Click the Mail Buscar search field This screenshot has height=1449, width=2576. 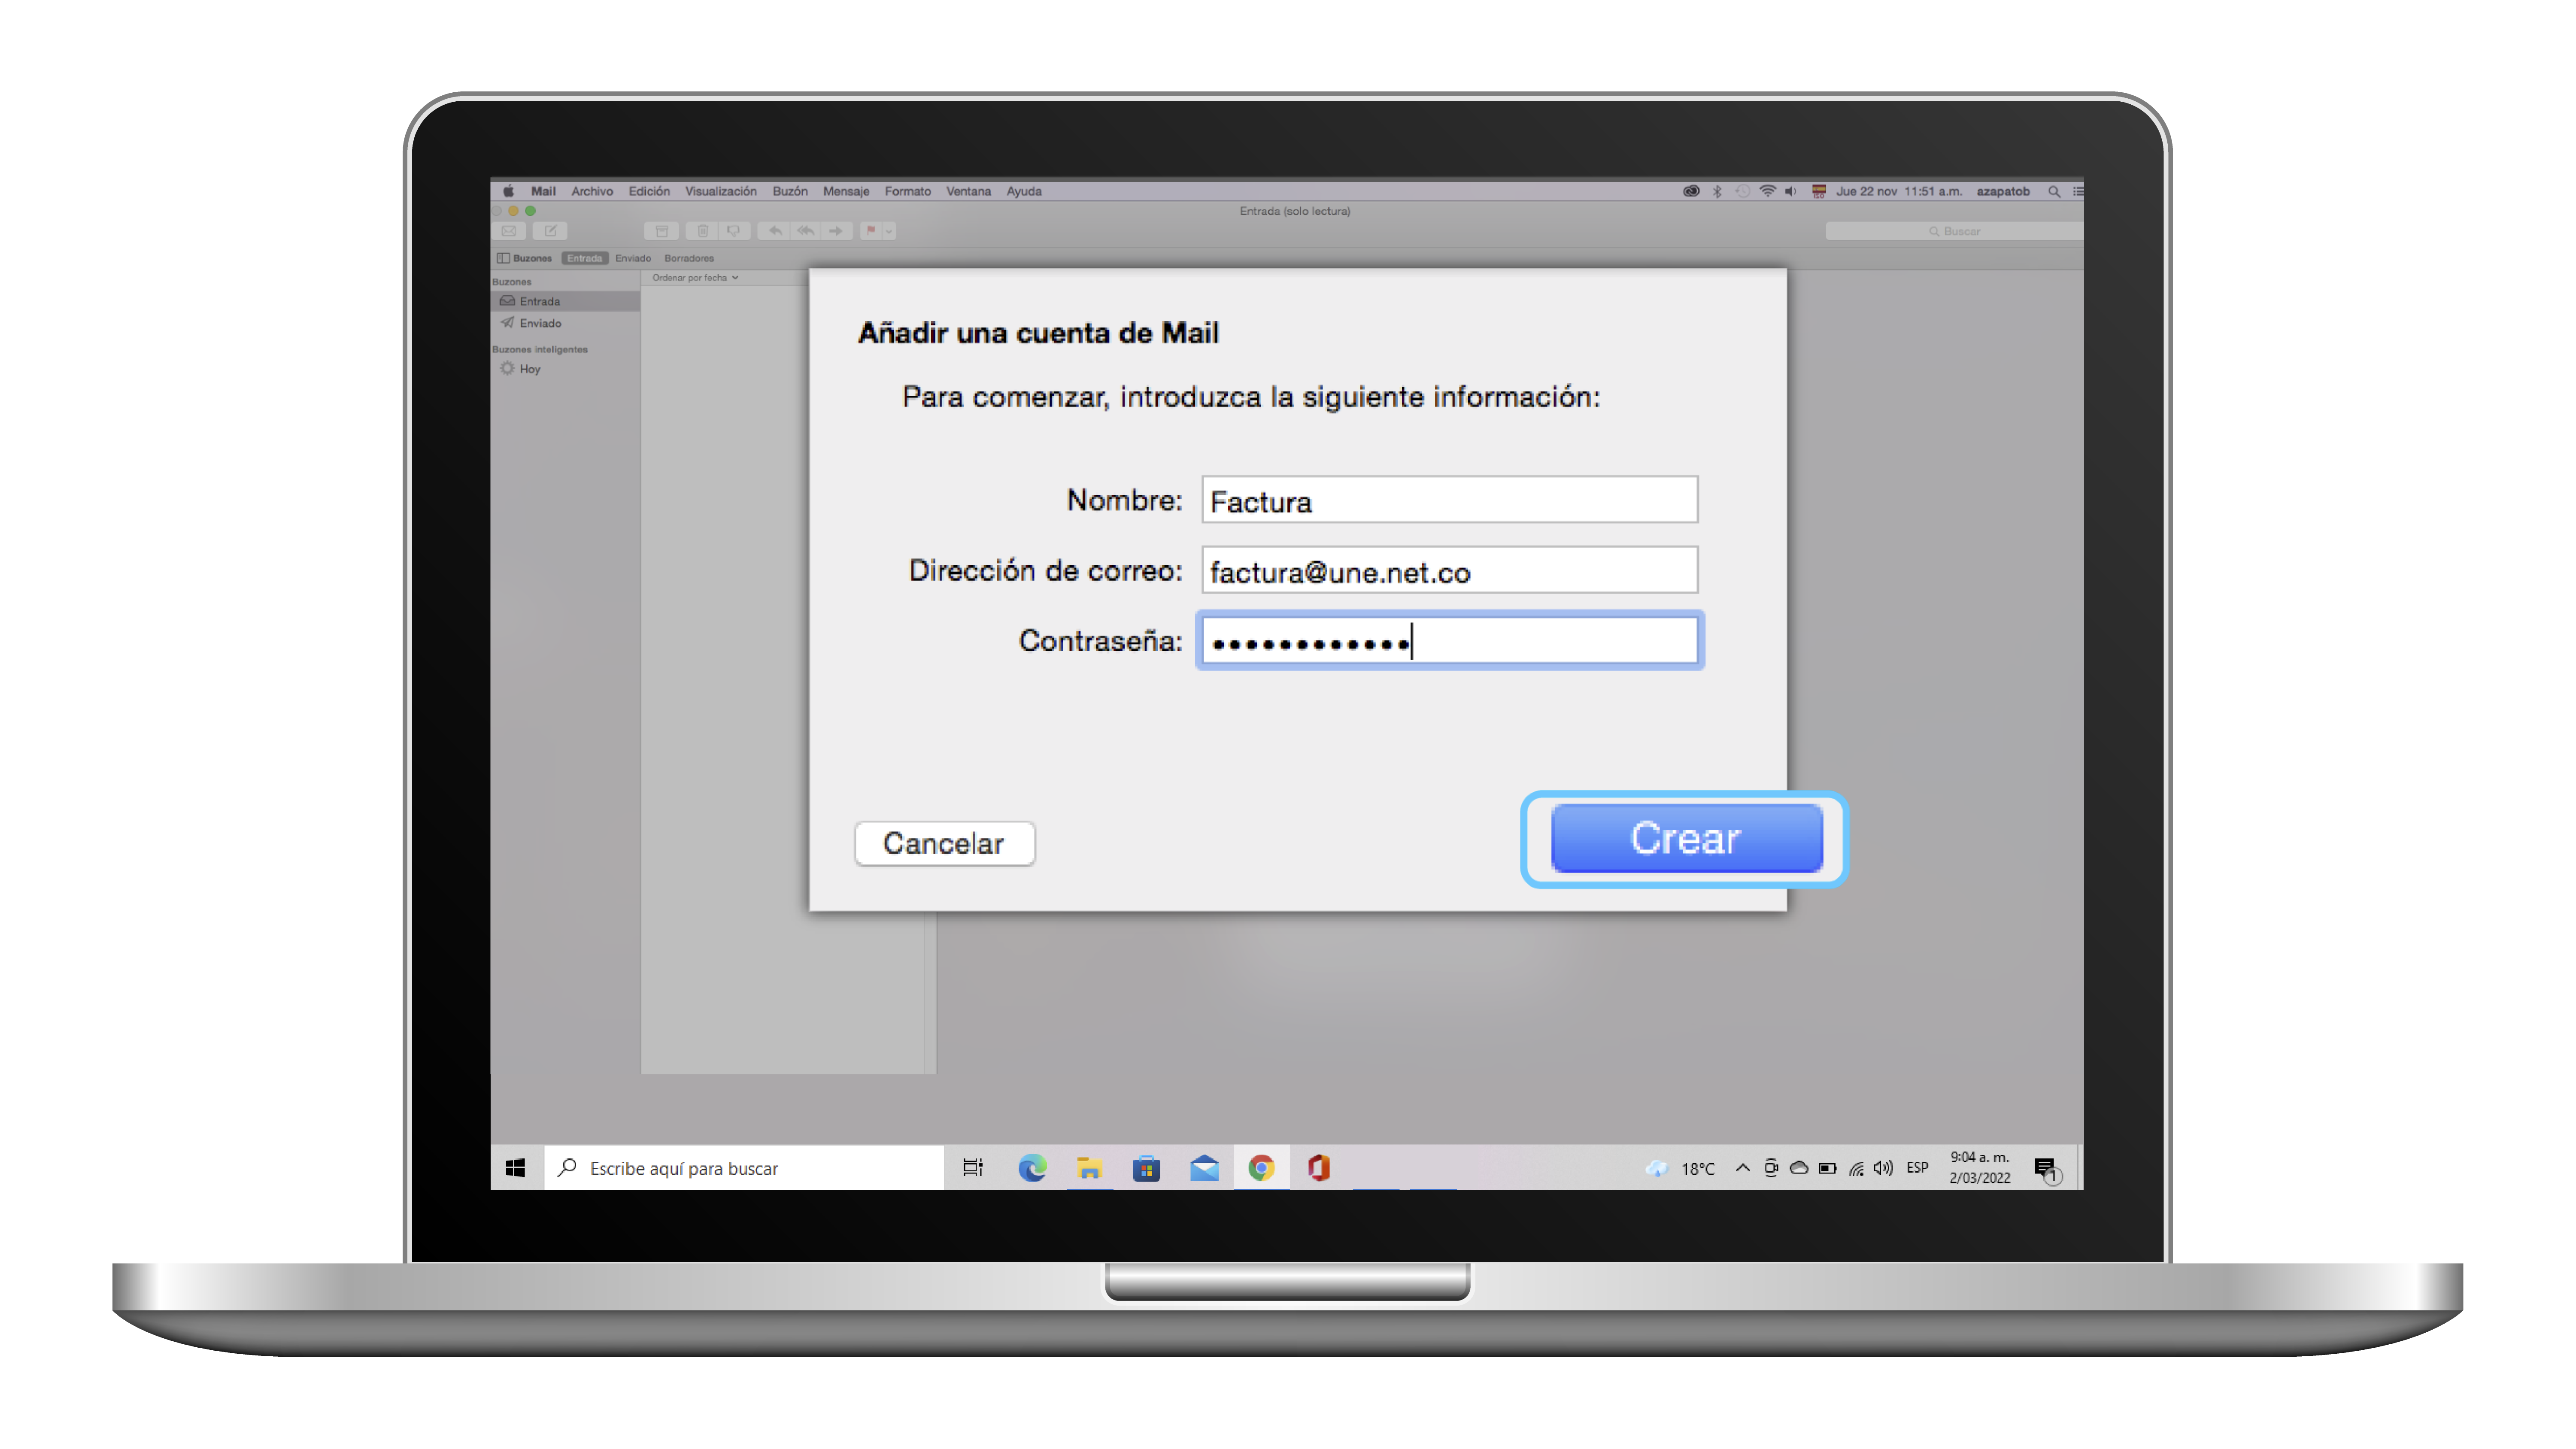tap(1954, 231)
